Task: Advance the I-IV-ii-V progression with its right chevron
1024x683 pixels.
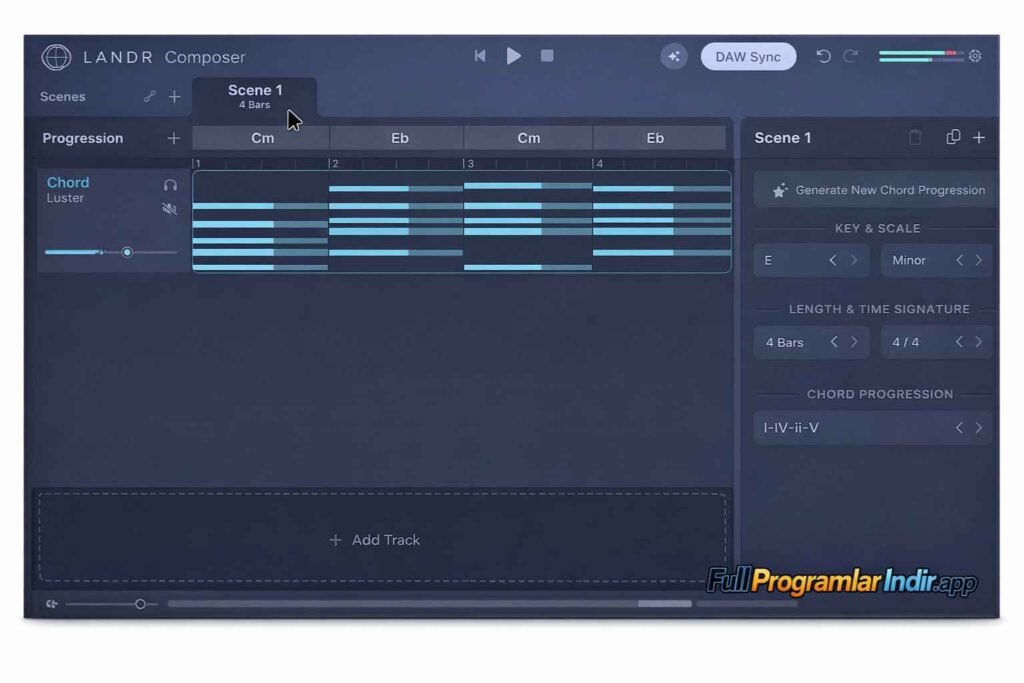Action: (978, 427)
